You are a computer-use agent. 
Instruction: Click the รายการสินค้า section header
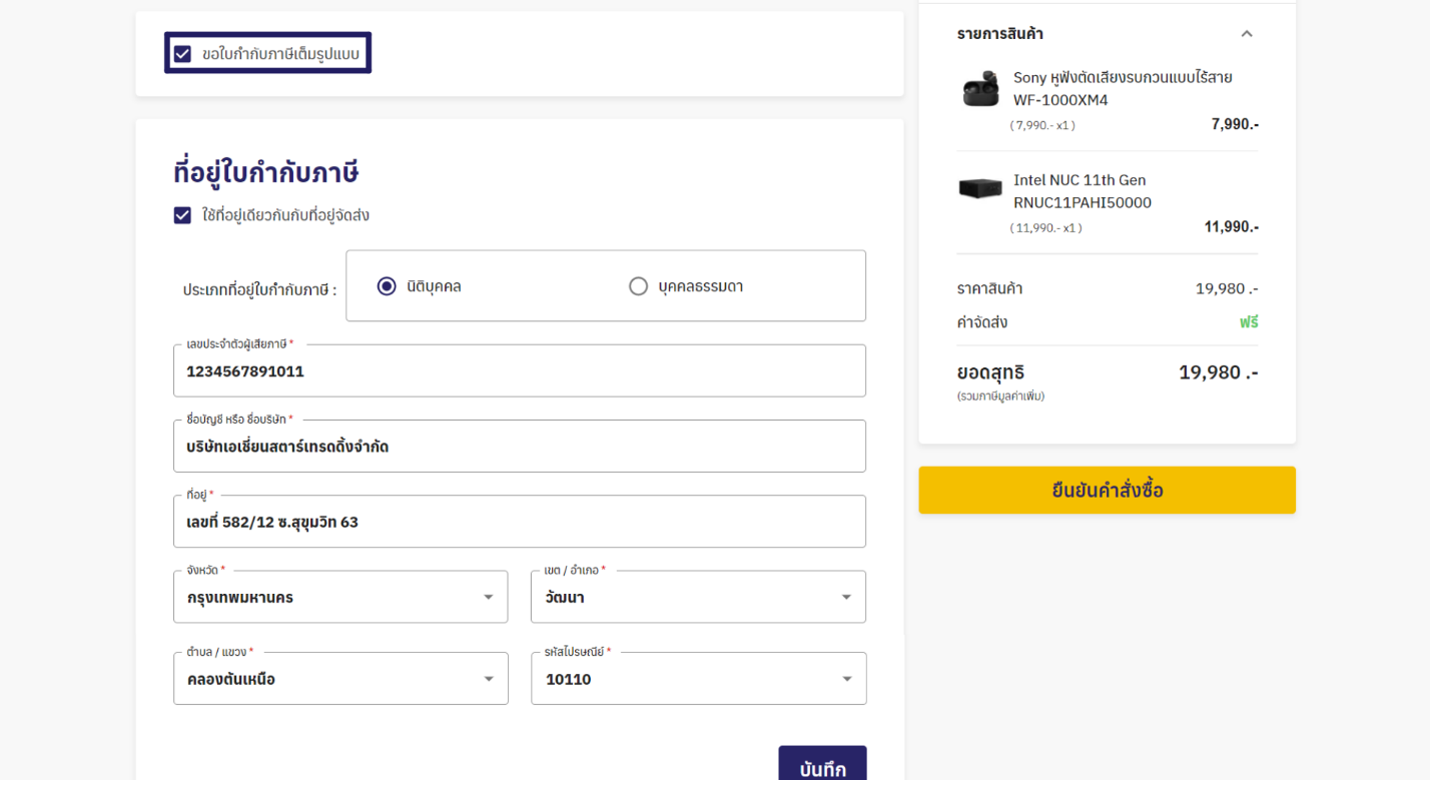[x=1000, y=34]
